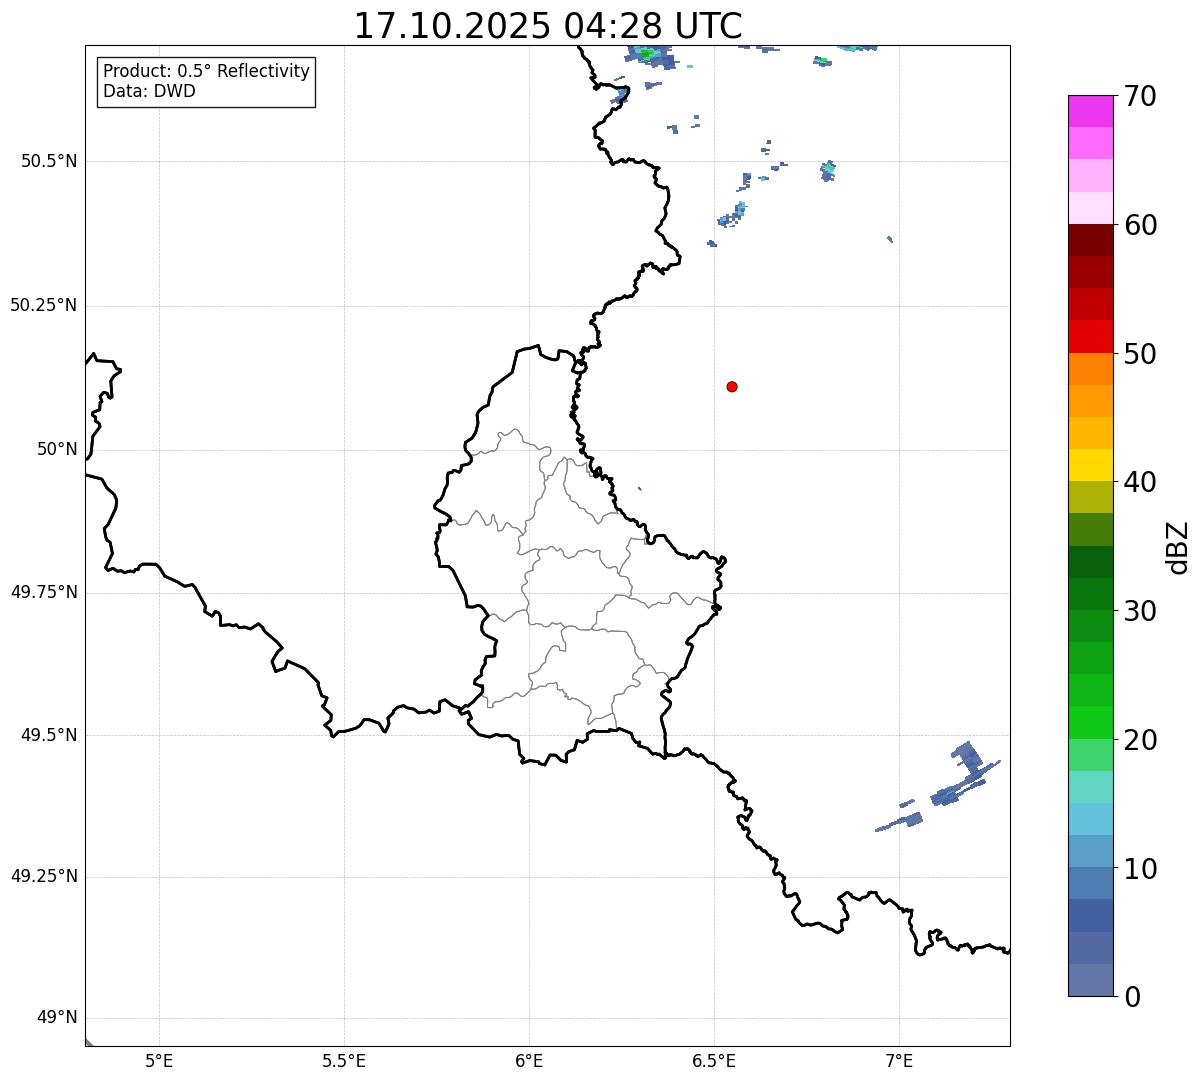1202x1081 pixels.
Task: Click the 5°E longitude label
Action: pyautogui.click(x=159, y=1060)
